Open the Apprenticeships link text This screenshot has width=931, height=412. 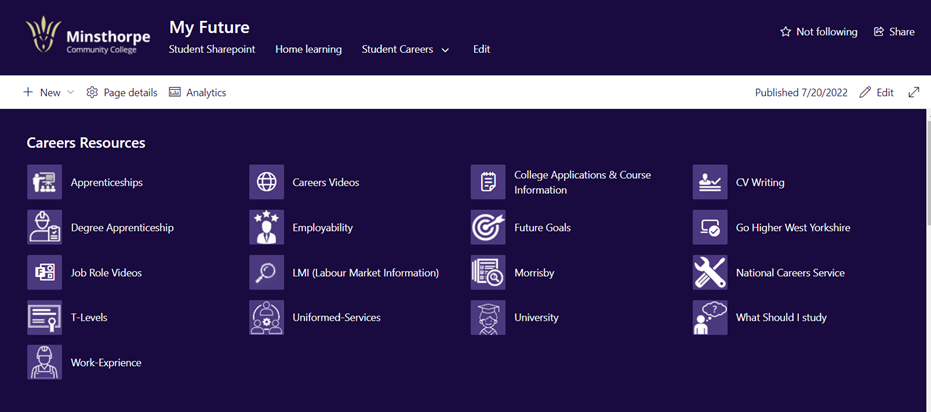(106, 182)
